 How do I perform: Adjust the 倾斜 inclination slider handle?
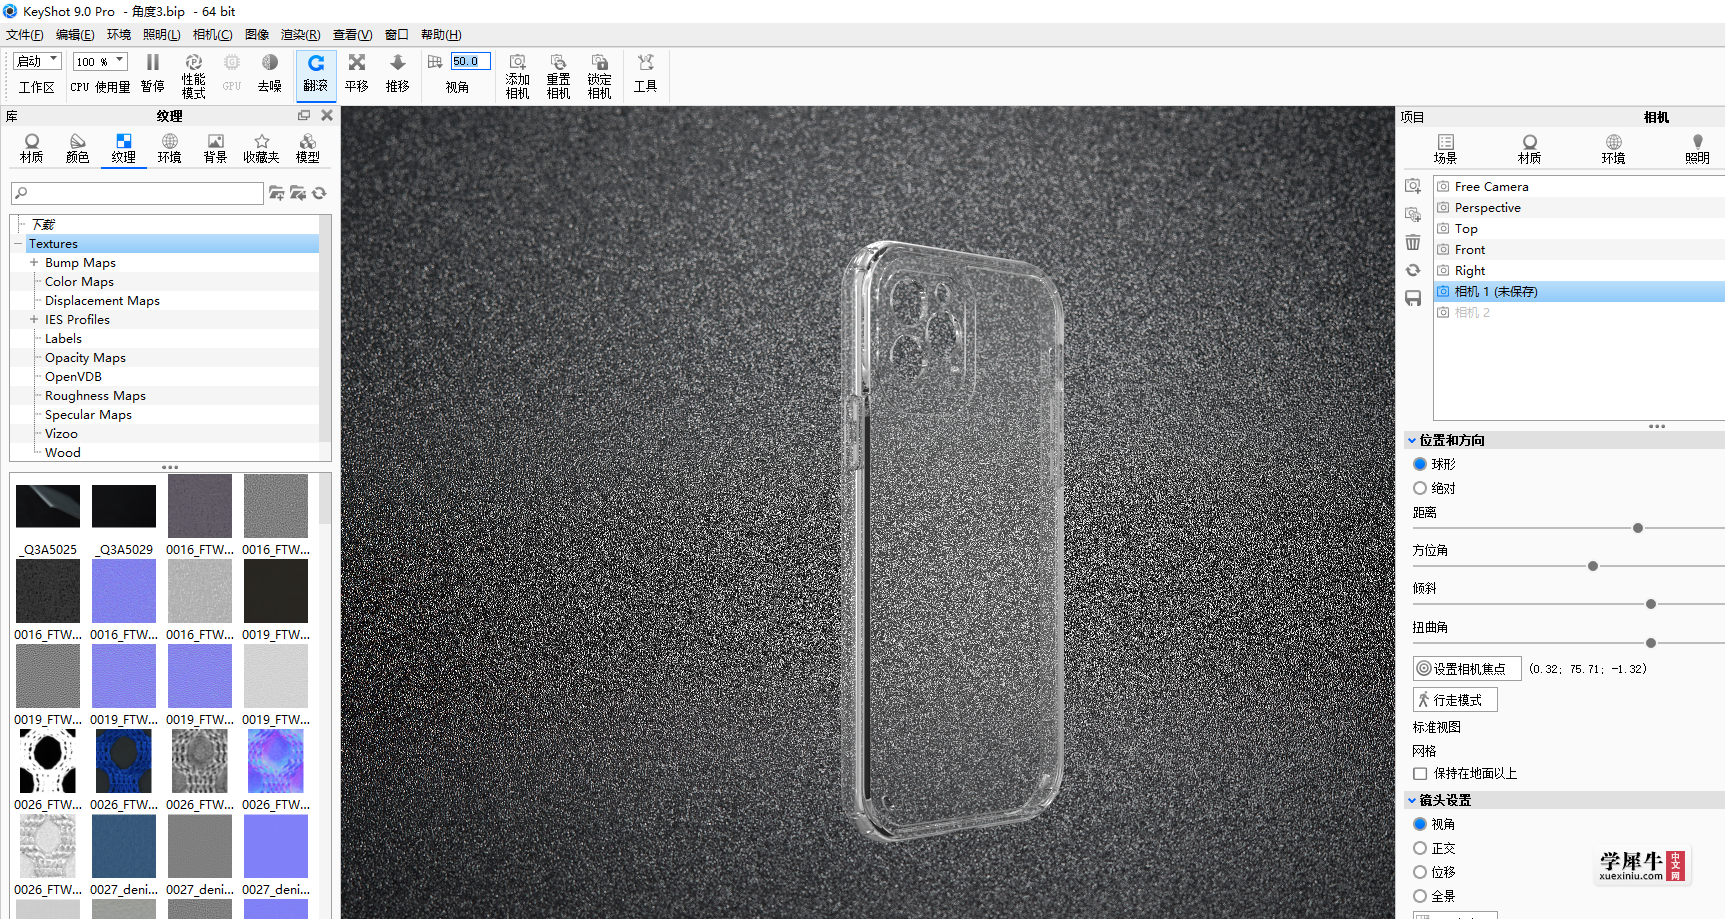point(1651,604)
